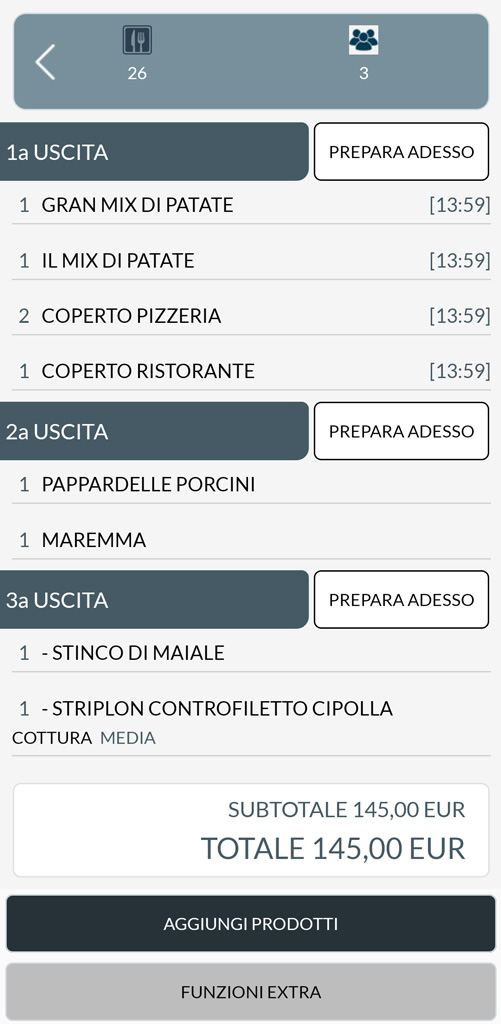Click Prepara Adesso for 2a Uscita
The image size is (501, 1024).
click(x=401, y=431)
